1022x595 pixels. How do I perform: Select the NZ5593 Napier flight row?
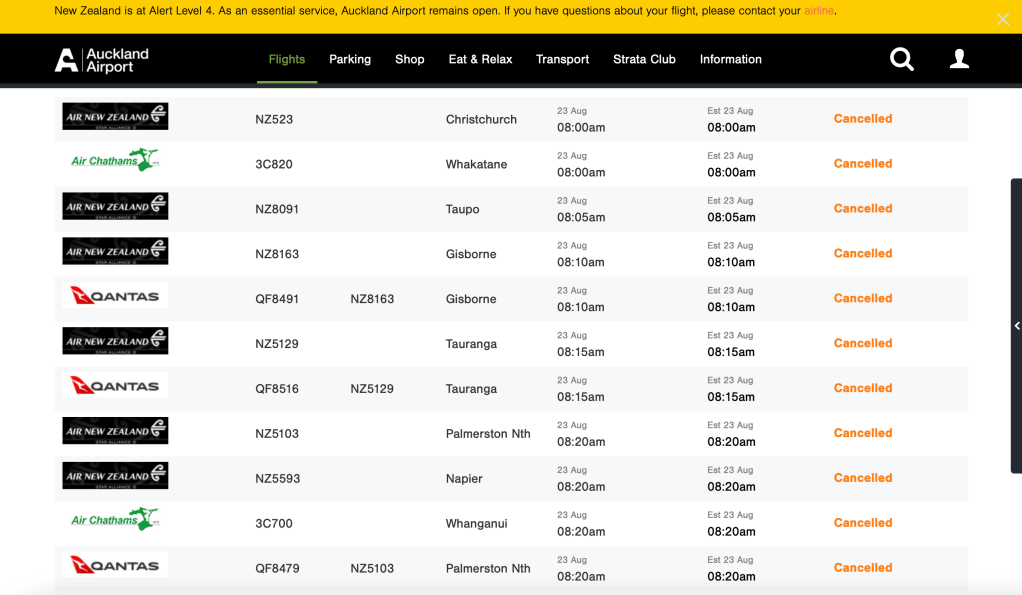(x=464, y=479)
